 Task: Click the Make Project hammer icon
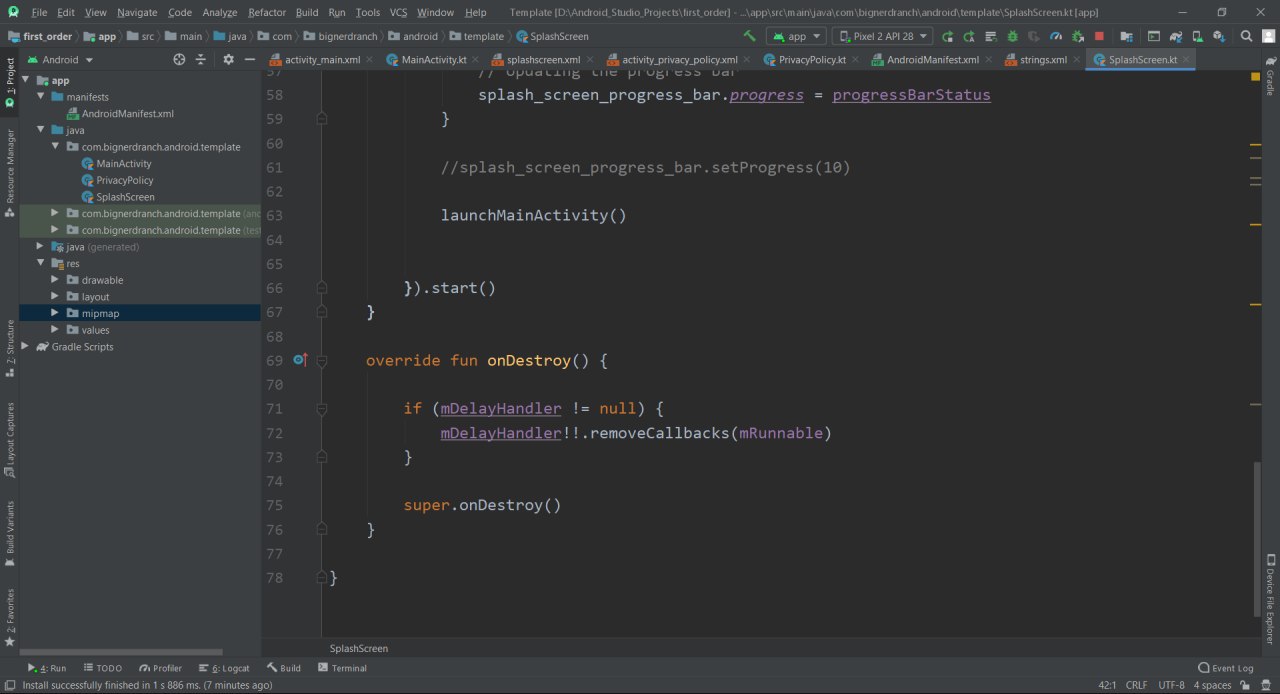(x=749, y=36)
